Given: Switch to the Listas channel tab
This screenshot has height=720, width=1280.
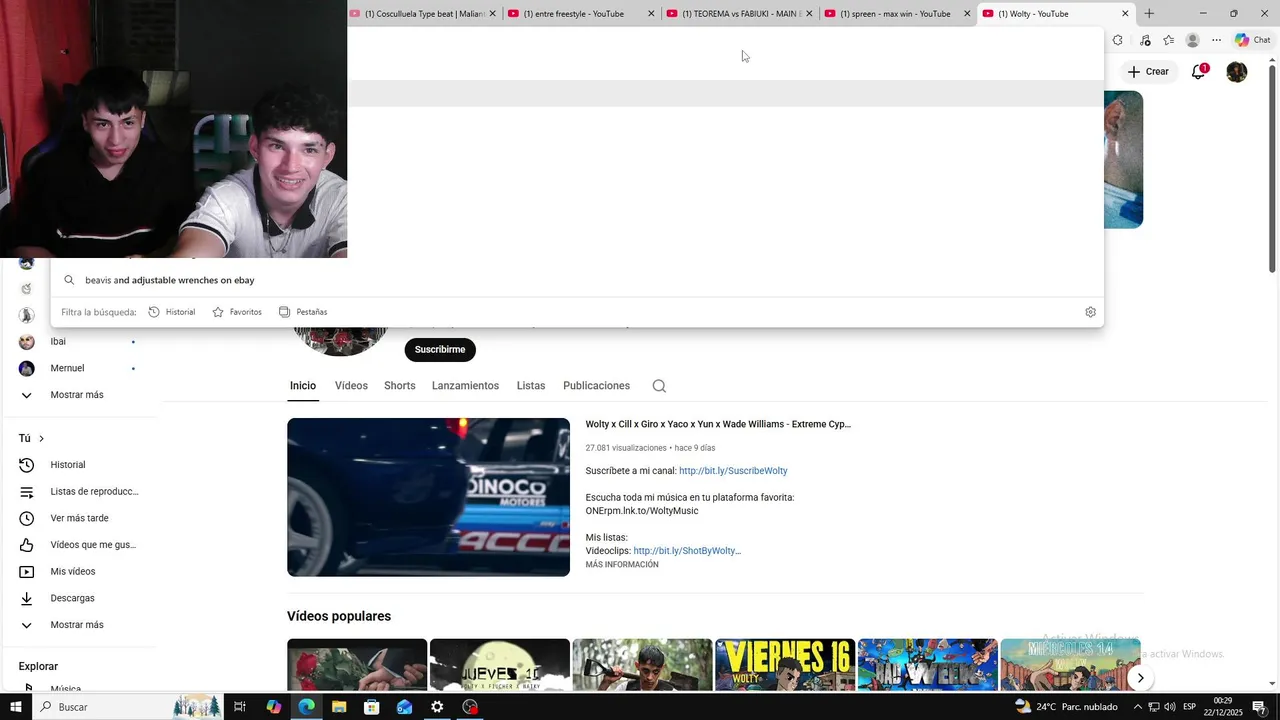Looking at the screenshot, I should pyautogui.click(x=531, y=386).
